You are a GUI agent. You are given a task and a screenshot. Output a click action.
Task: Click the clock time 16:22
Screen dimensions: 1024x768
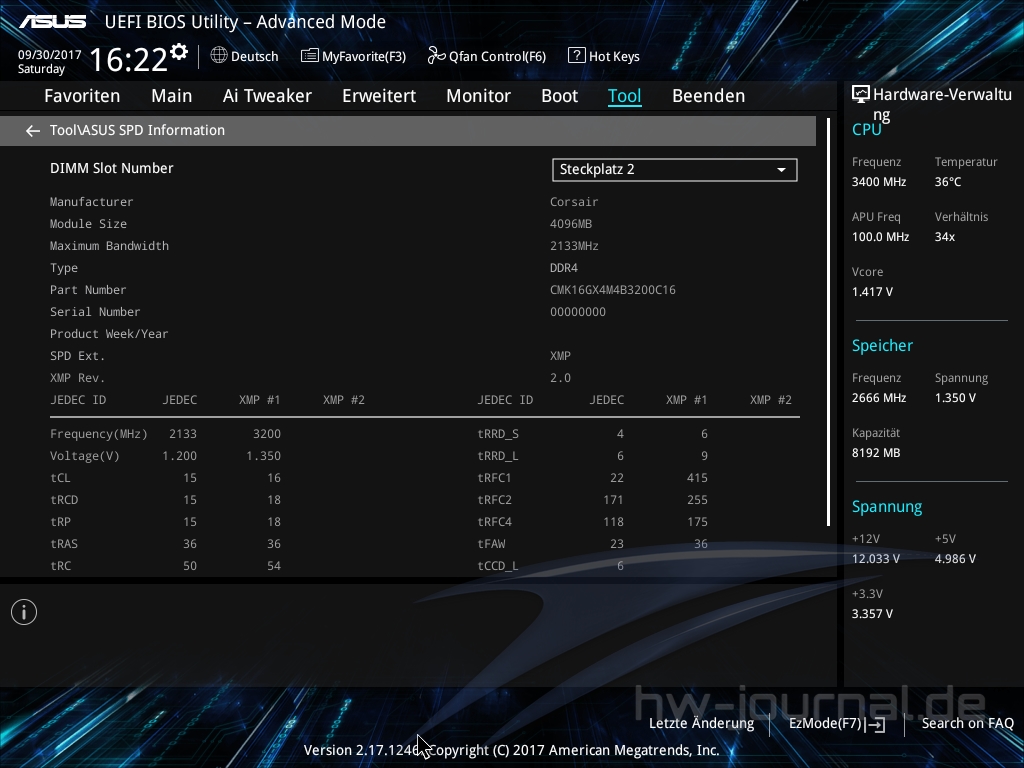pyautogui.click(x=129, y=60)
